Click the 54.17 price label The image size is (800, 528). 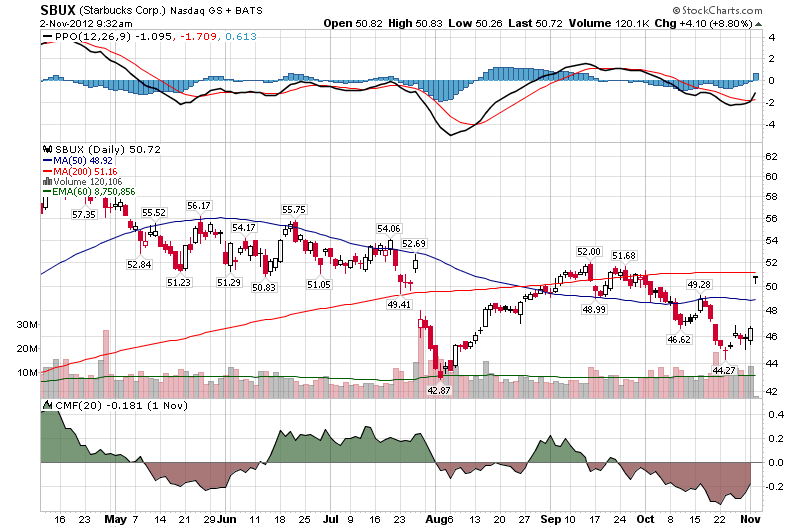(x=243, y=228)
